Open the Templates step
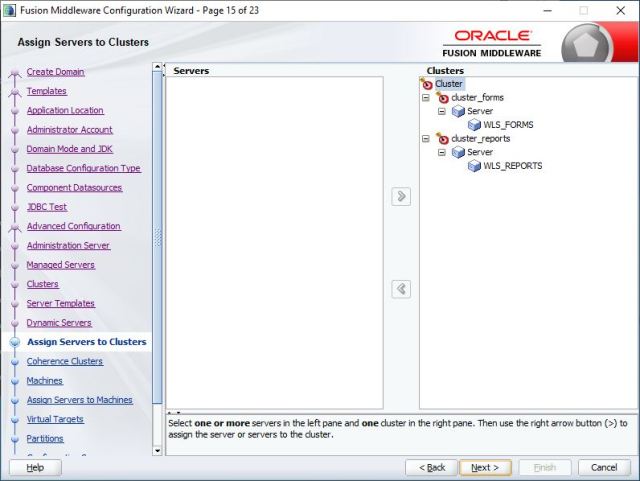Image resolution: width=640 pixels, height=481 pixels. 47,91
